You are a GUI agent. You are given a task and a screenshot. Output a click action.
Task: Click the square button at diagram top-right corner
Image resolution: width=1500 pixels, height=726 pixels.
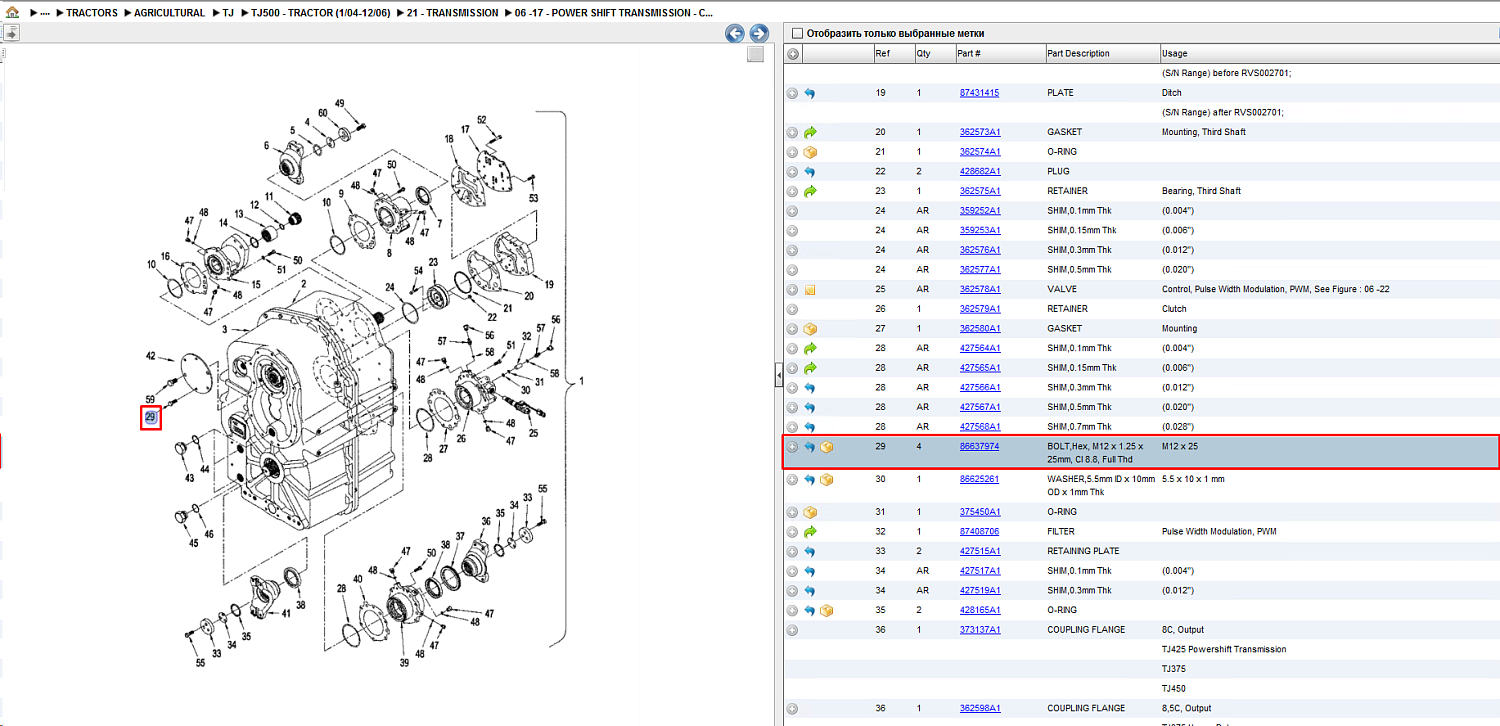tap(756, 54)
